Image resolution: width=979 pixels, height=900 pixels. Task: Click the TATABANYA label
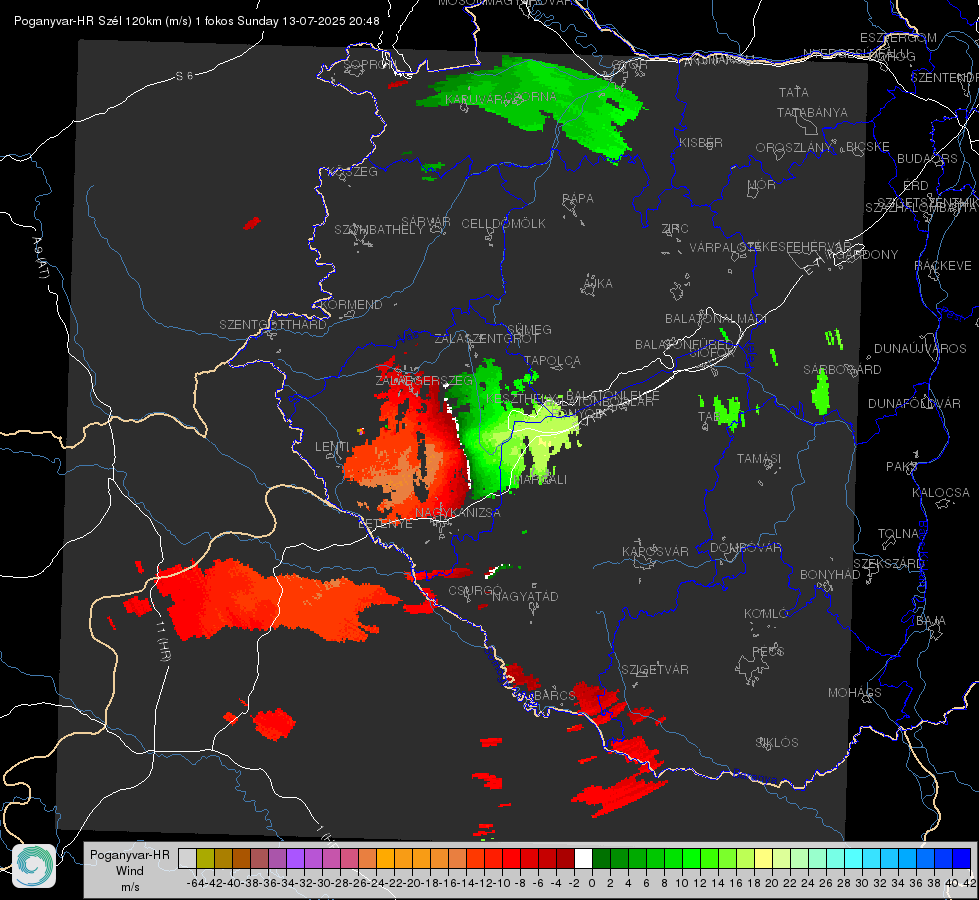(x=812, y=112)
